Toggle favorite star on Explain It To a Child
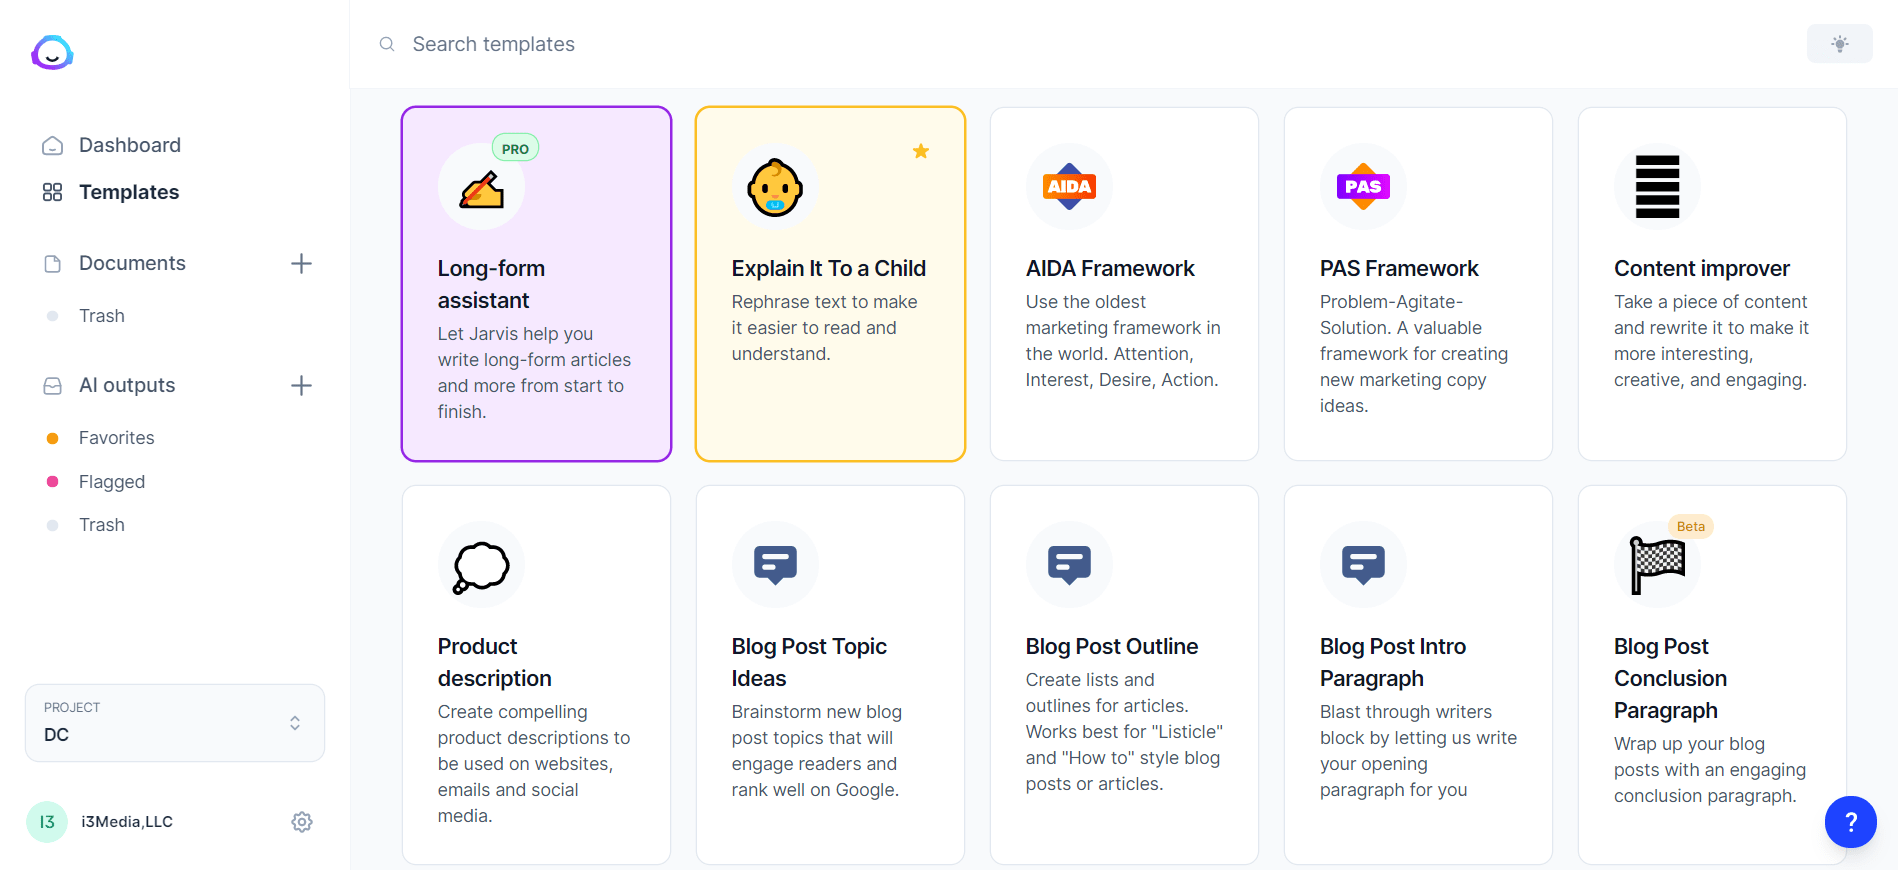 click(921, 151)
